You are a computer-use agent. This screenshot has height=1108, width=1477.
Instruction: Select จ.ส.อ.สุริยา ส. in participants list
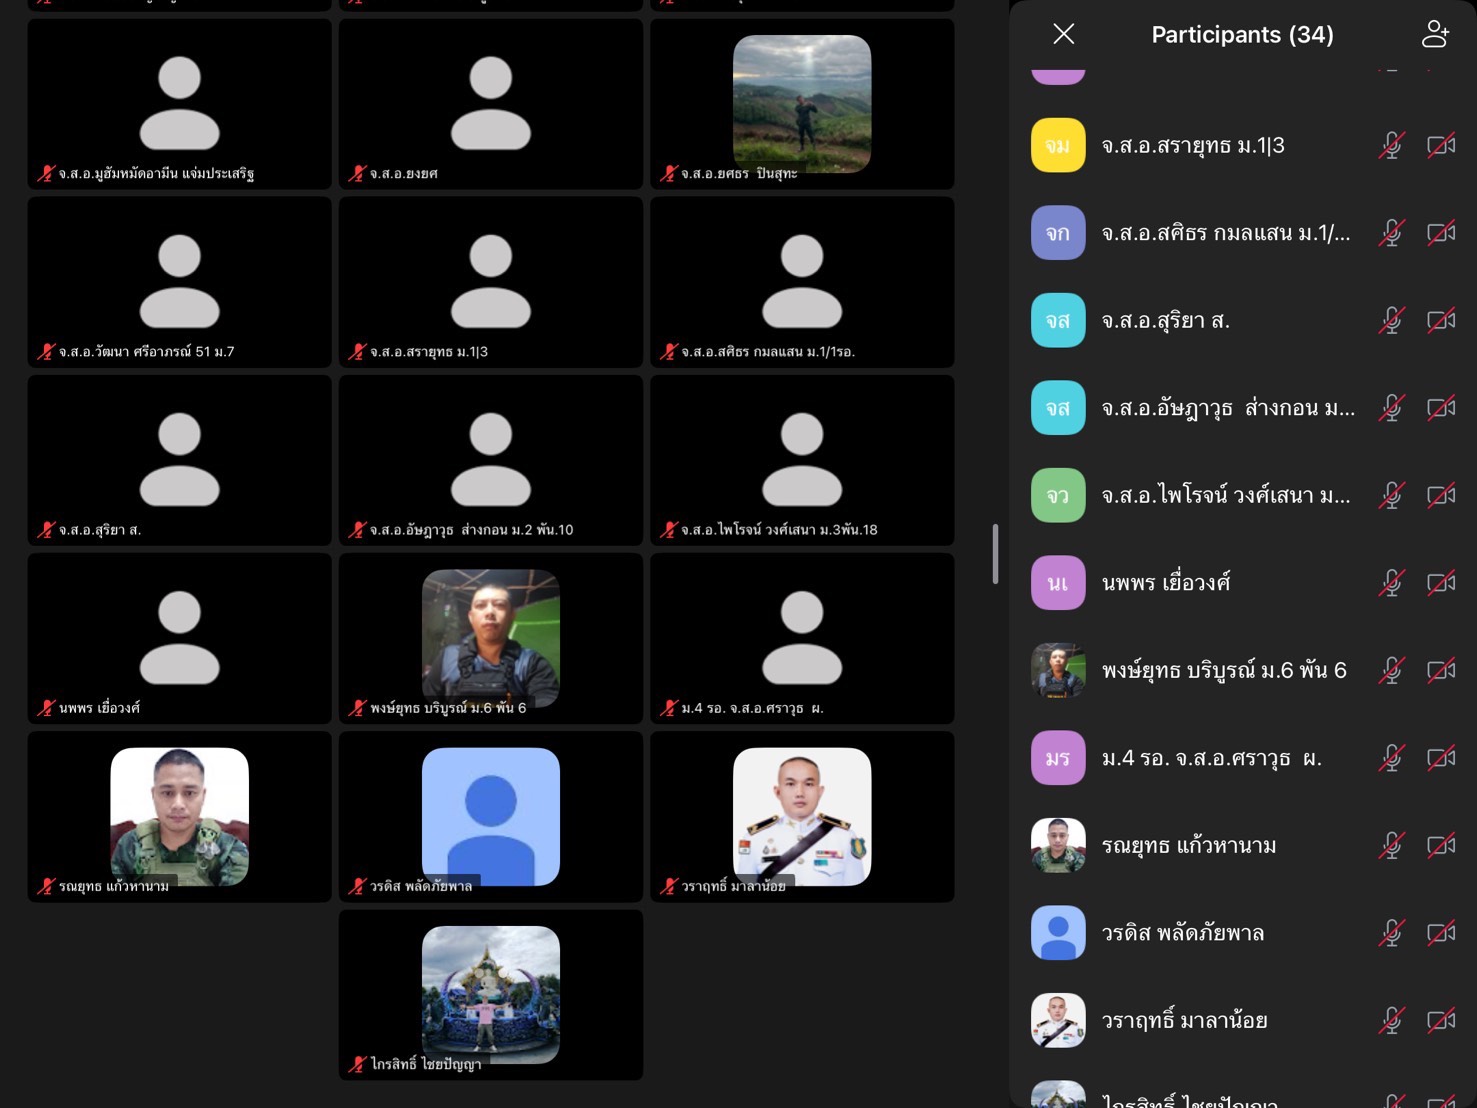(x=1165, y=321)
